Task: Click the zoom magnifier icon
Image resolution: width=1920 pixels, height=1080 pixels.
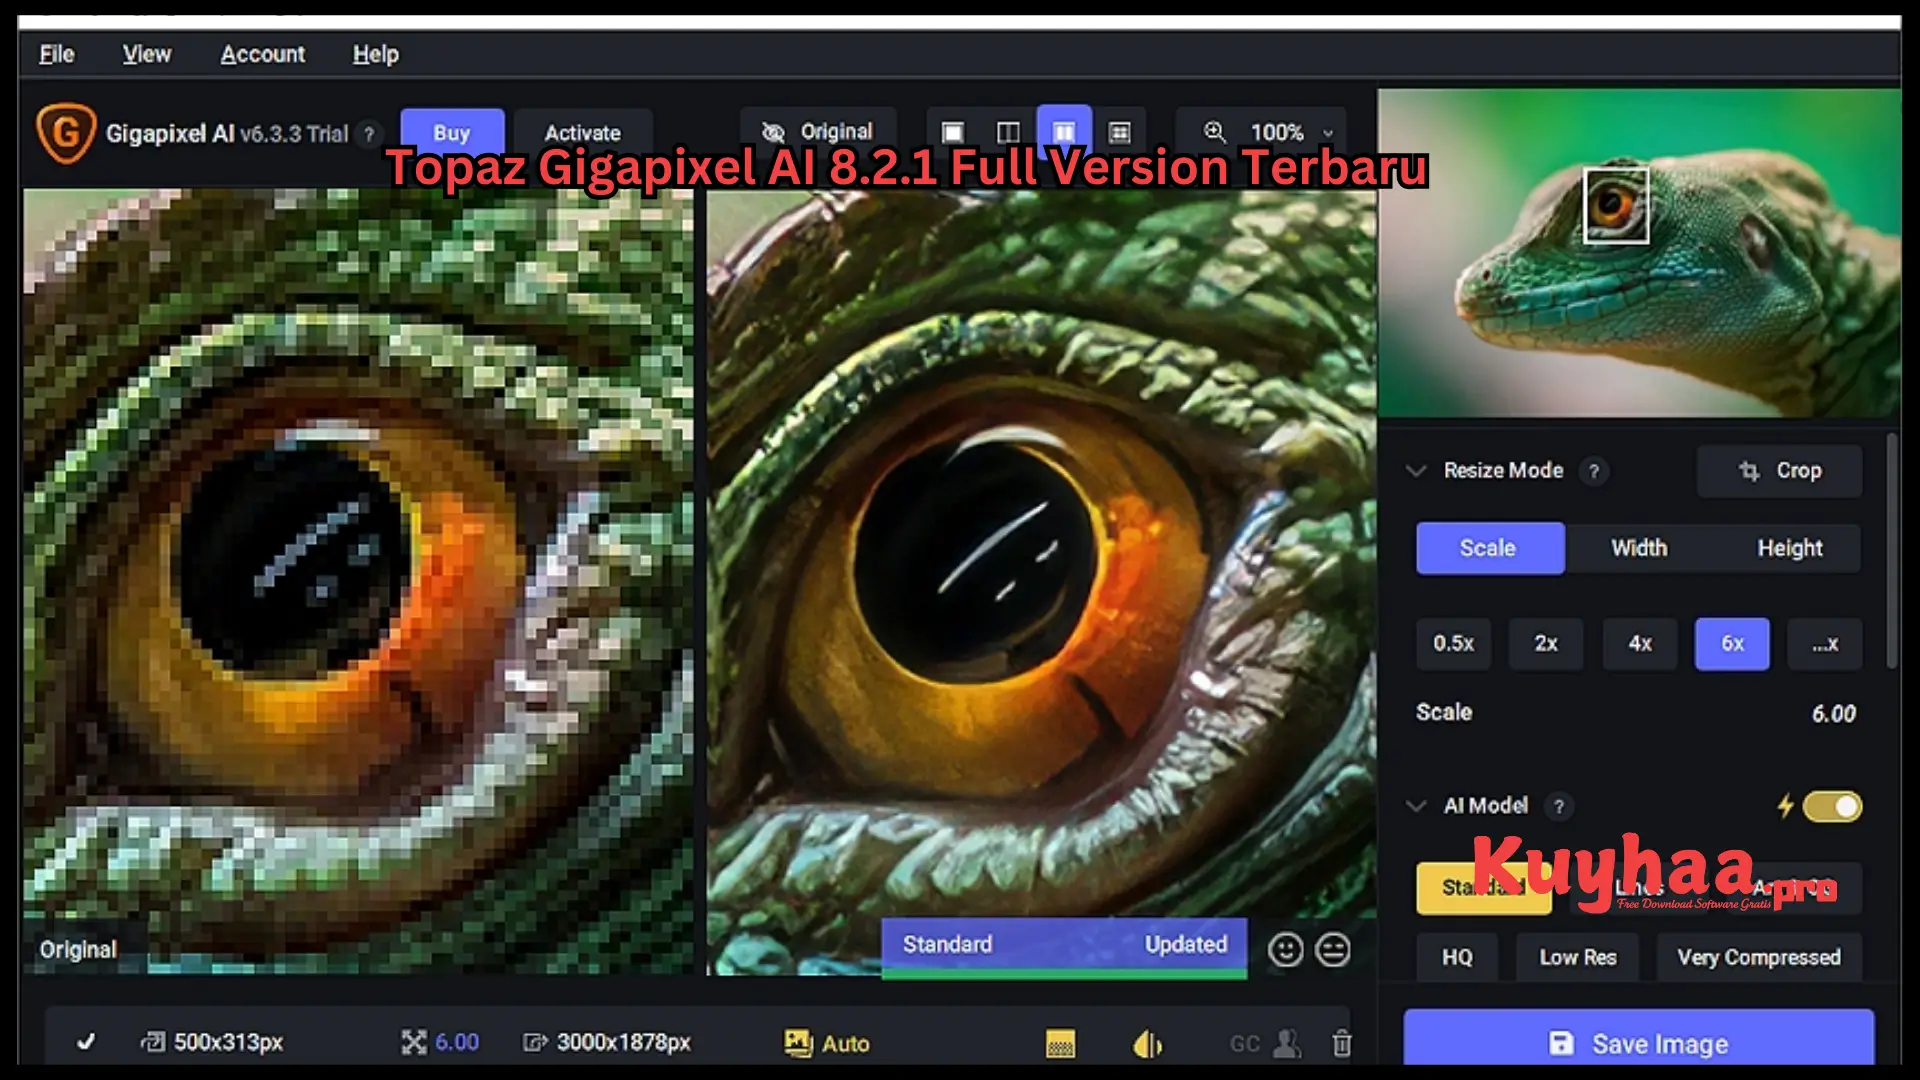Action: [1214, 132]
